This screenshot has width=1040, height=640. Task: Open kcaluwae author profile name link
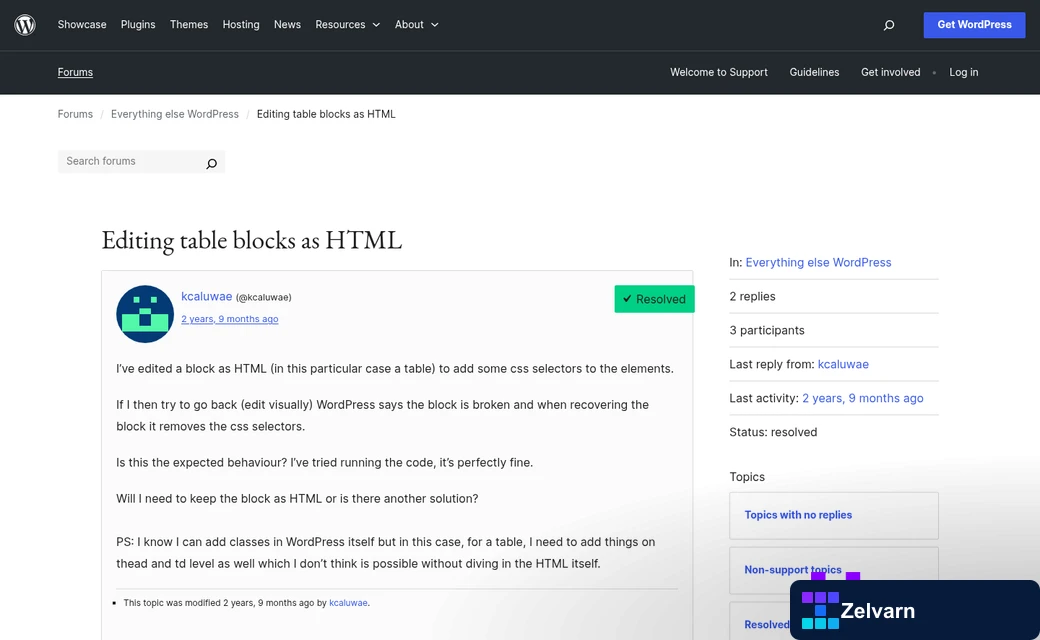click(x=206, y=296)
